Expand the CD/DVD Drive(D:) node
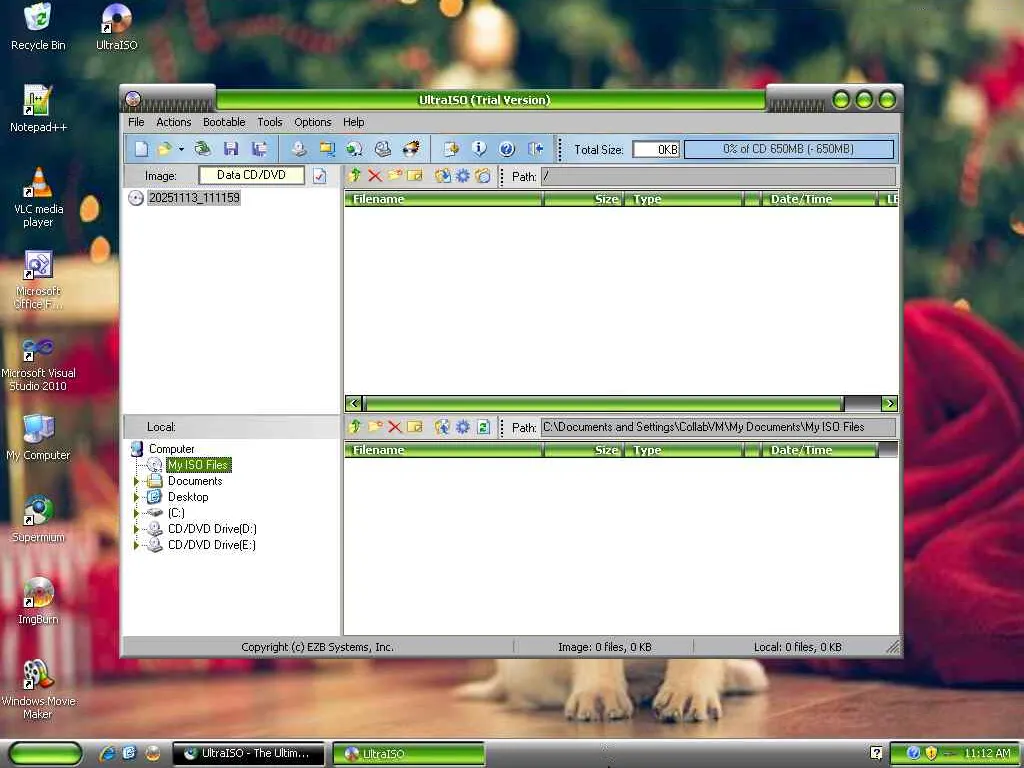The height and width of the screenshot is (768, 1024). click(136, 529)
